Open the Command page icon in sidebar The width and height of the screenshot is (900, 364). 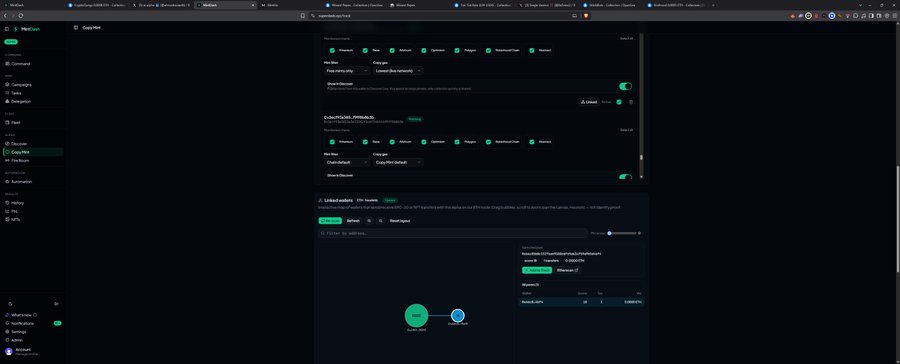point(7,64)
